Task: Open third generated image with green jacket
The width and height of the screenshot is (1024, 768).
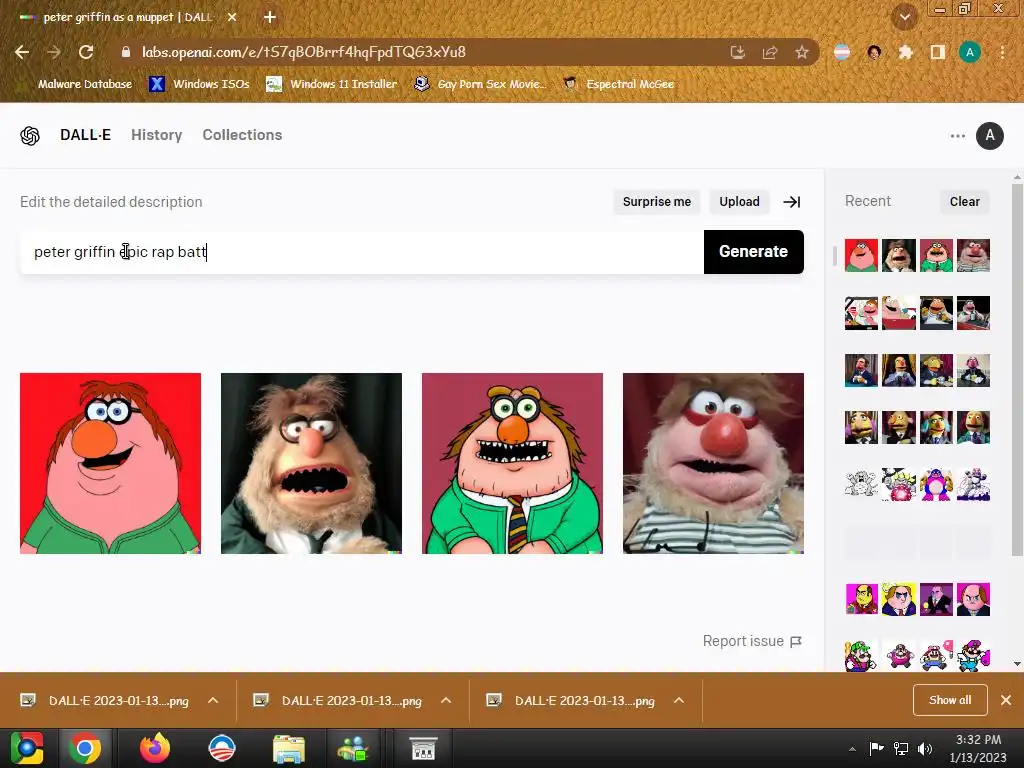Action: click(x=513, y=464)
